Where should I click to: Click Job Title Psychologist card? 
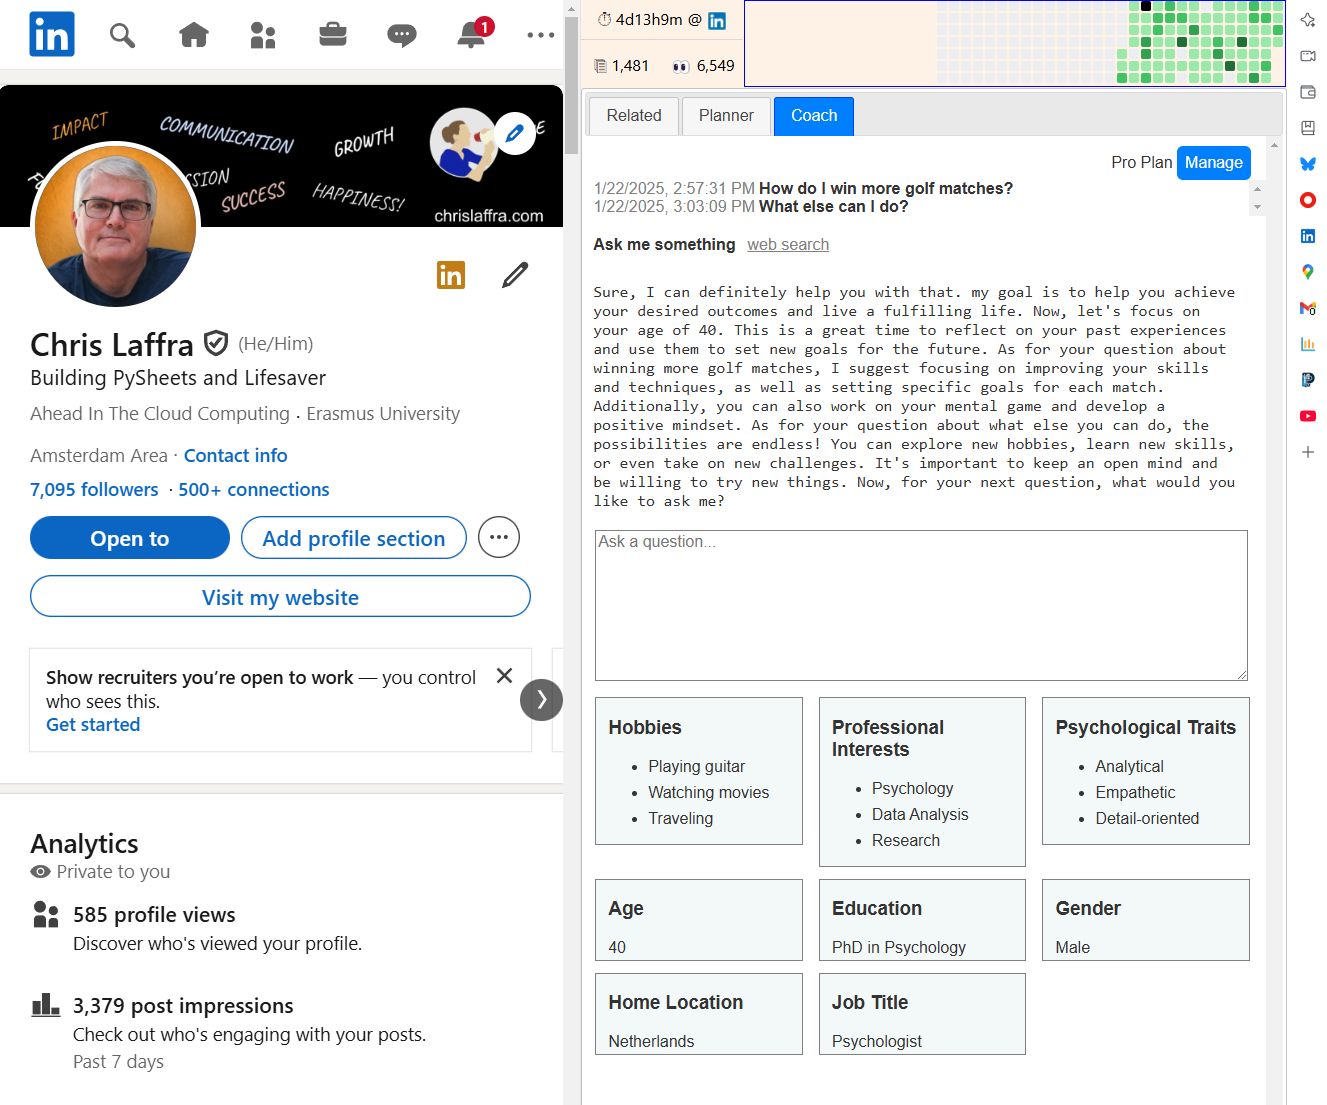click(x=922, y=1014)
